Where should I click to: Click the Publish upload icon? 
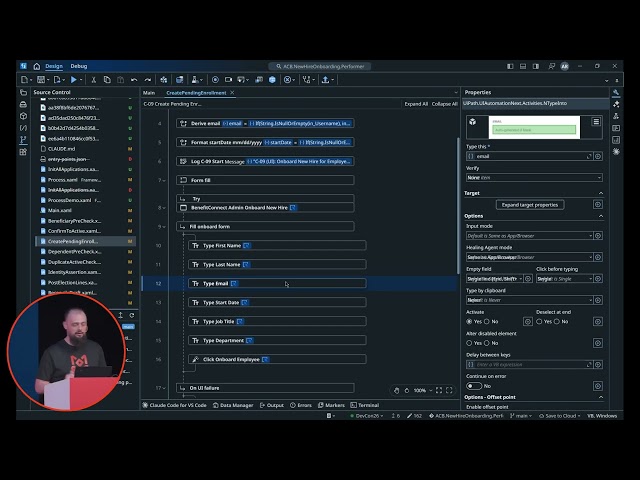pyautogui.click(x=325, y=80)
